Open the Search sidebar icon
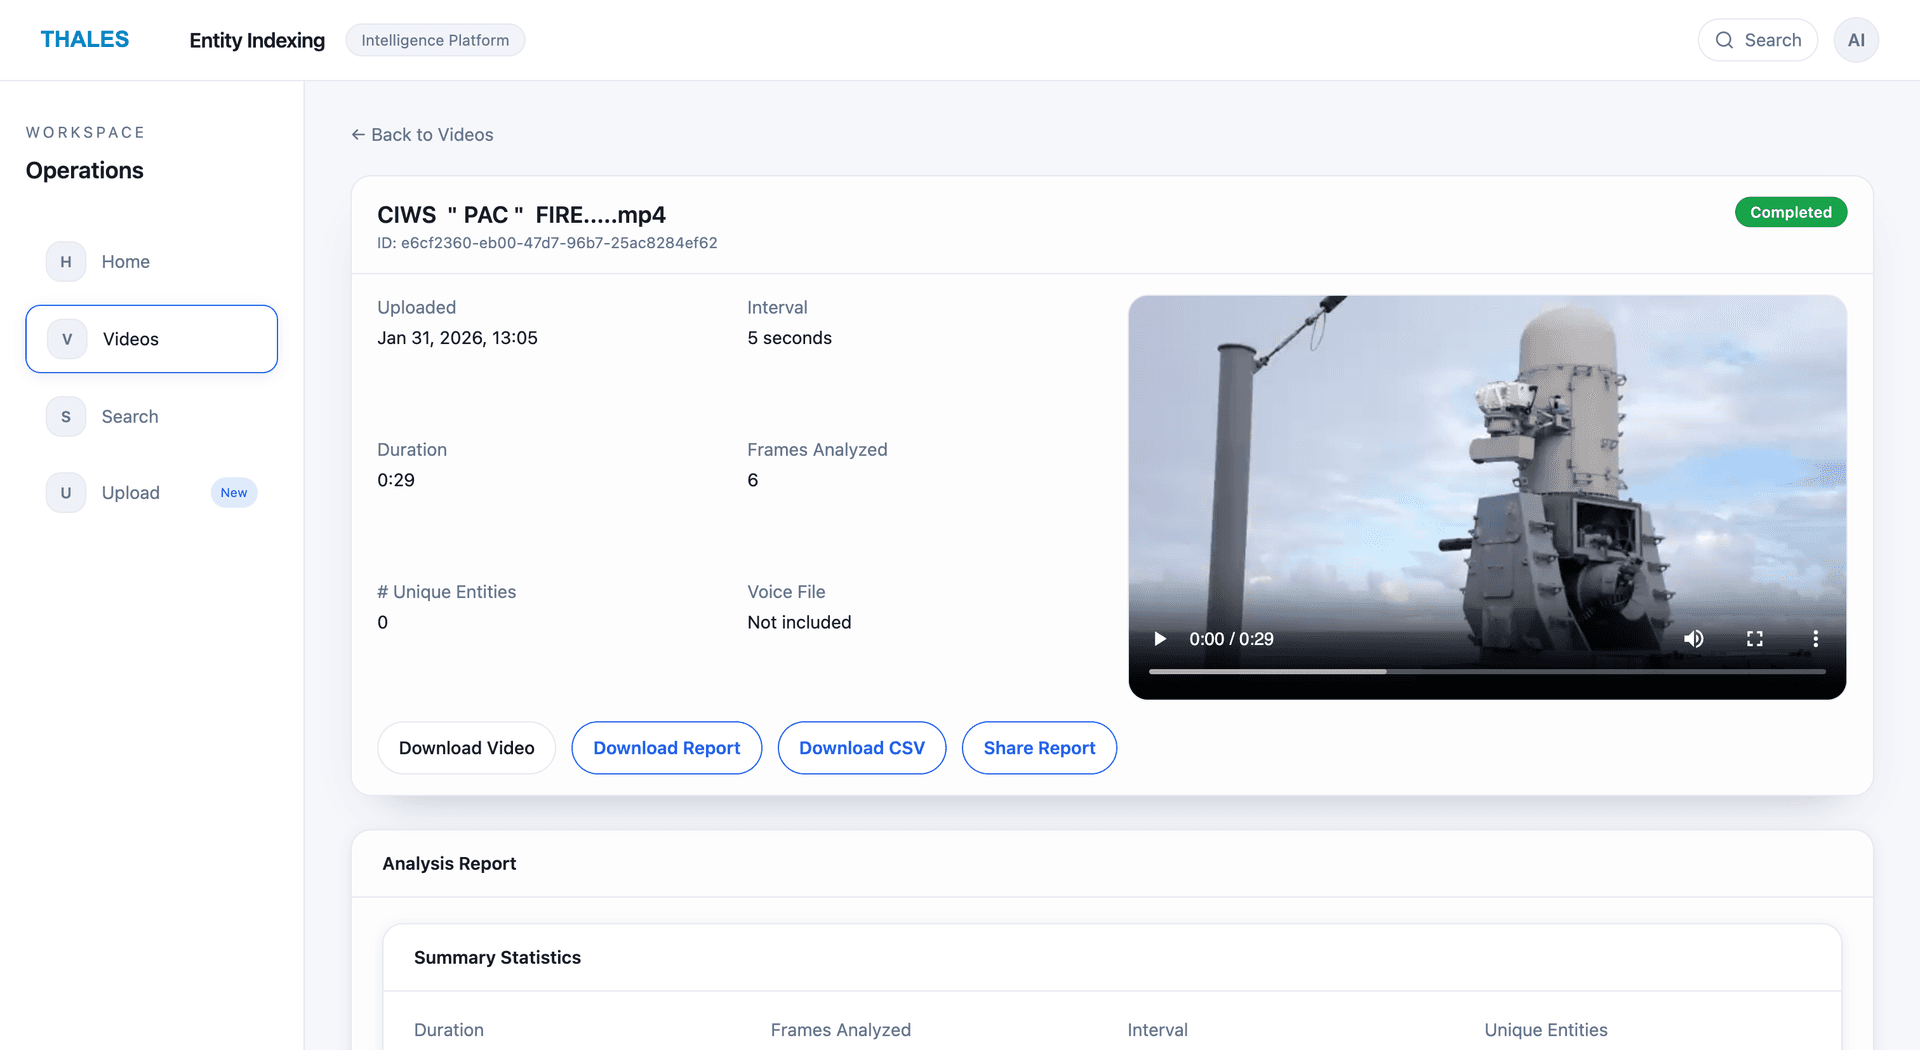This screenshot has height=1050, width=1920. (65, 416)
